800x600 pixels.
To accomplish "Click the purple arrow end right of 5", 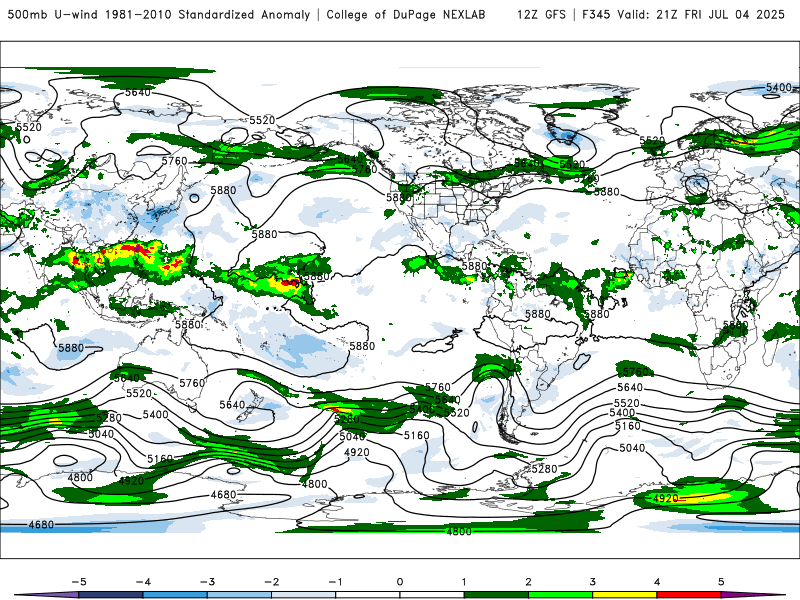I will click(x=753, y=595).
